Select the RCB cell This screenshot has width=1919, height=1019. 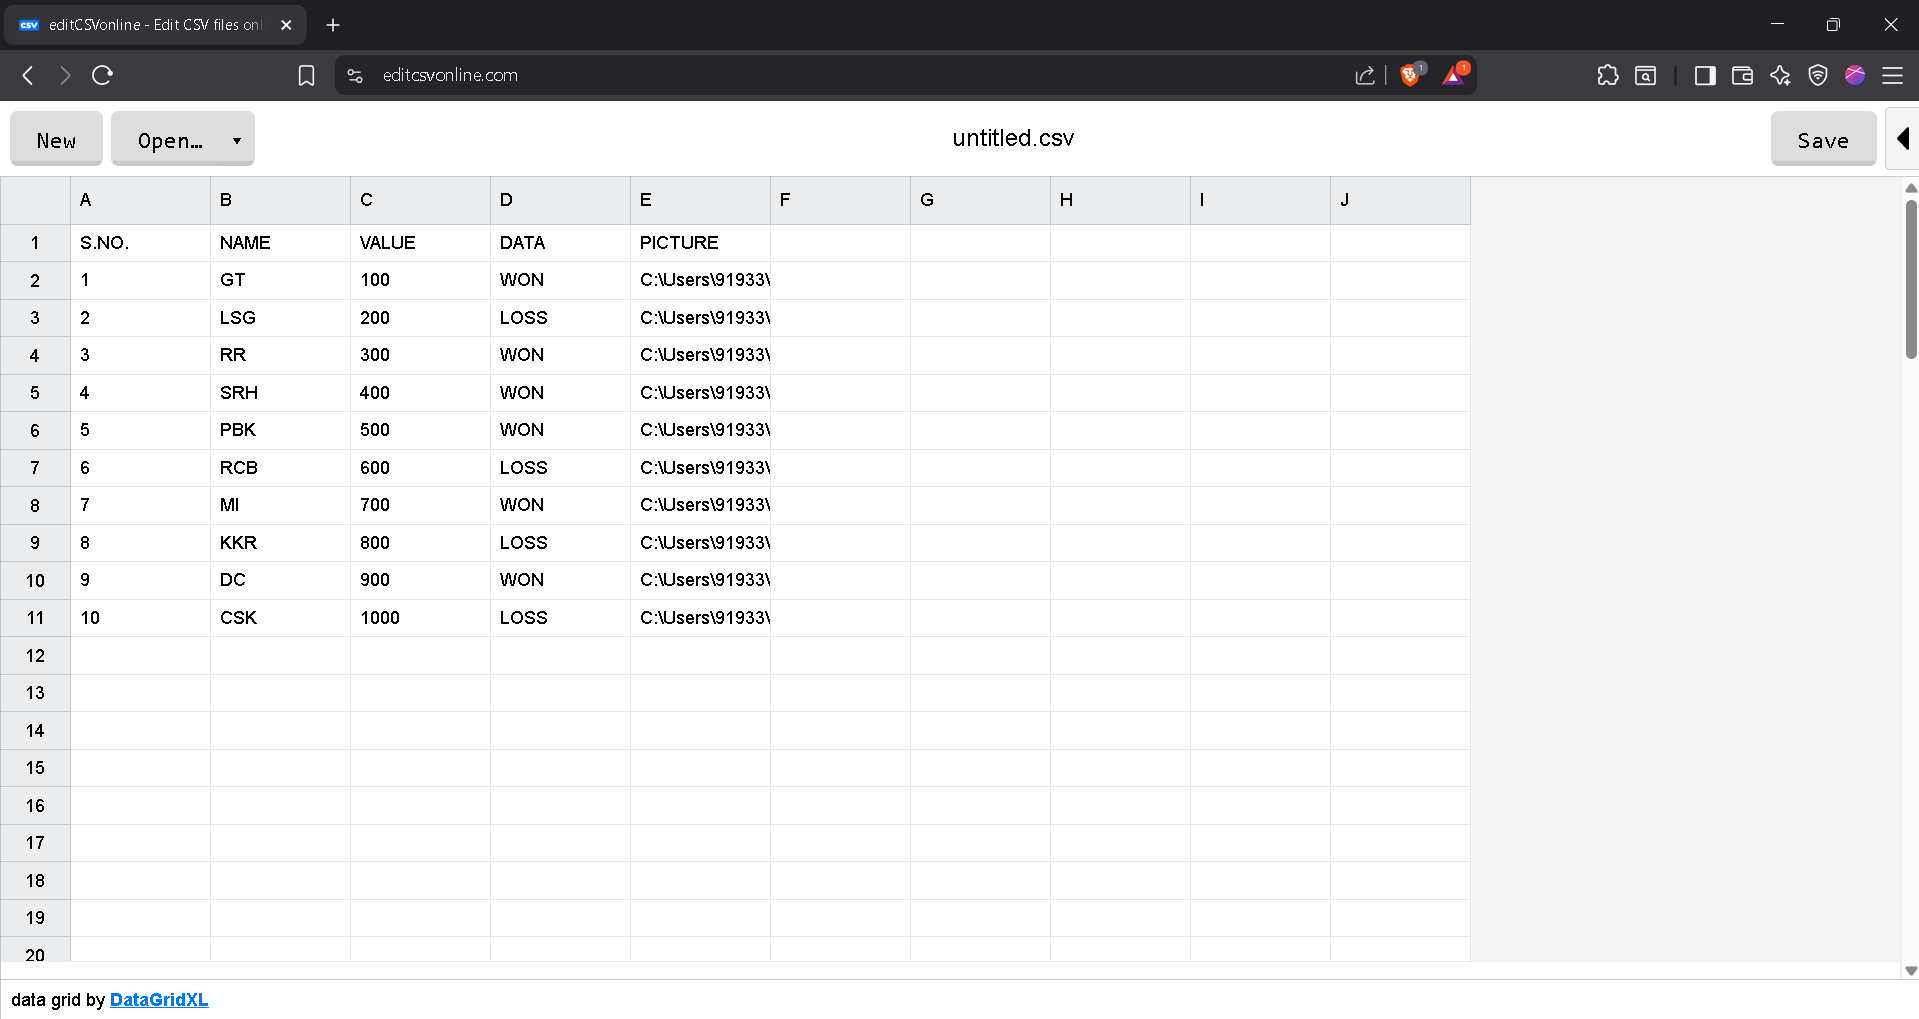click(x=280, y=468)
